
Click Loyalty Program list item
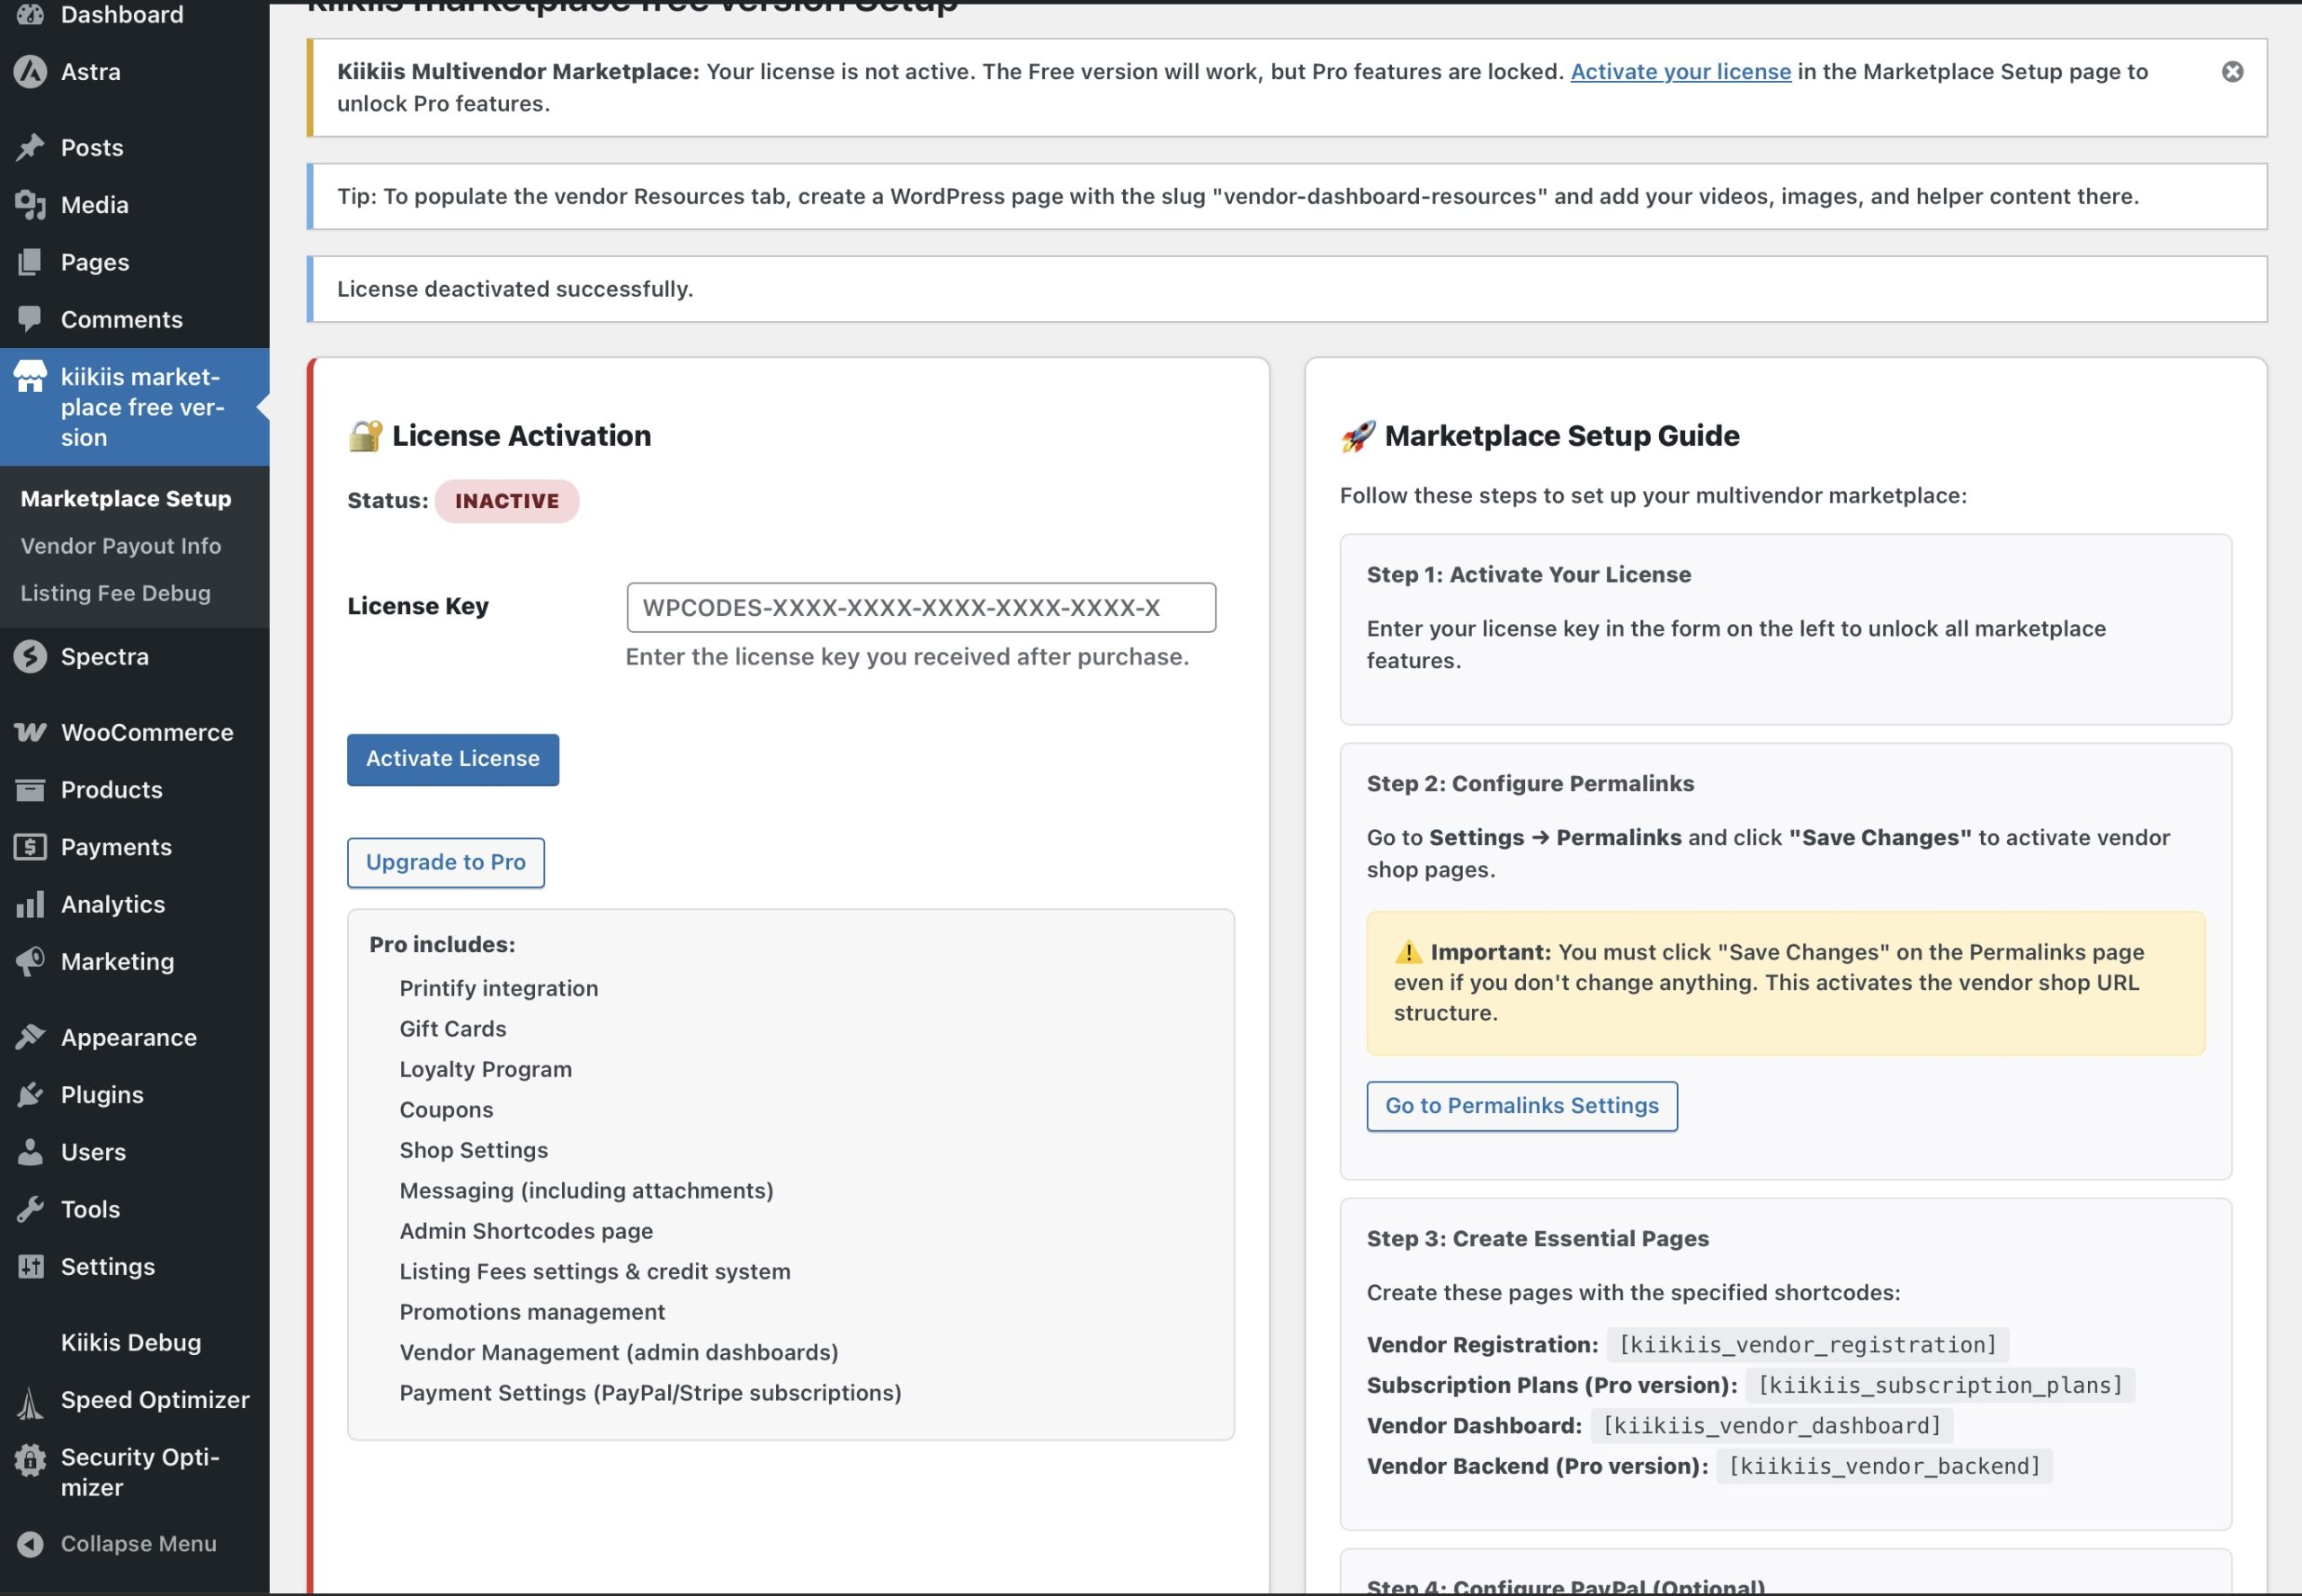(486, 1069)
